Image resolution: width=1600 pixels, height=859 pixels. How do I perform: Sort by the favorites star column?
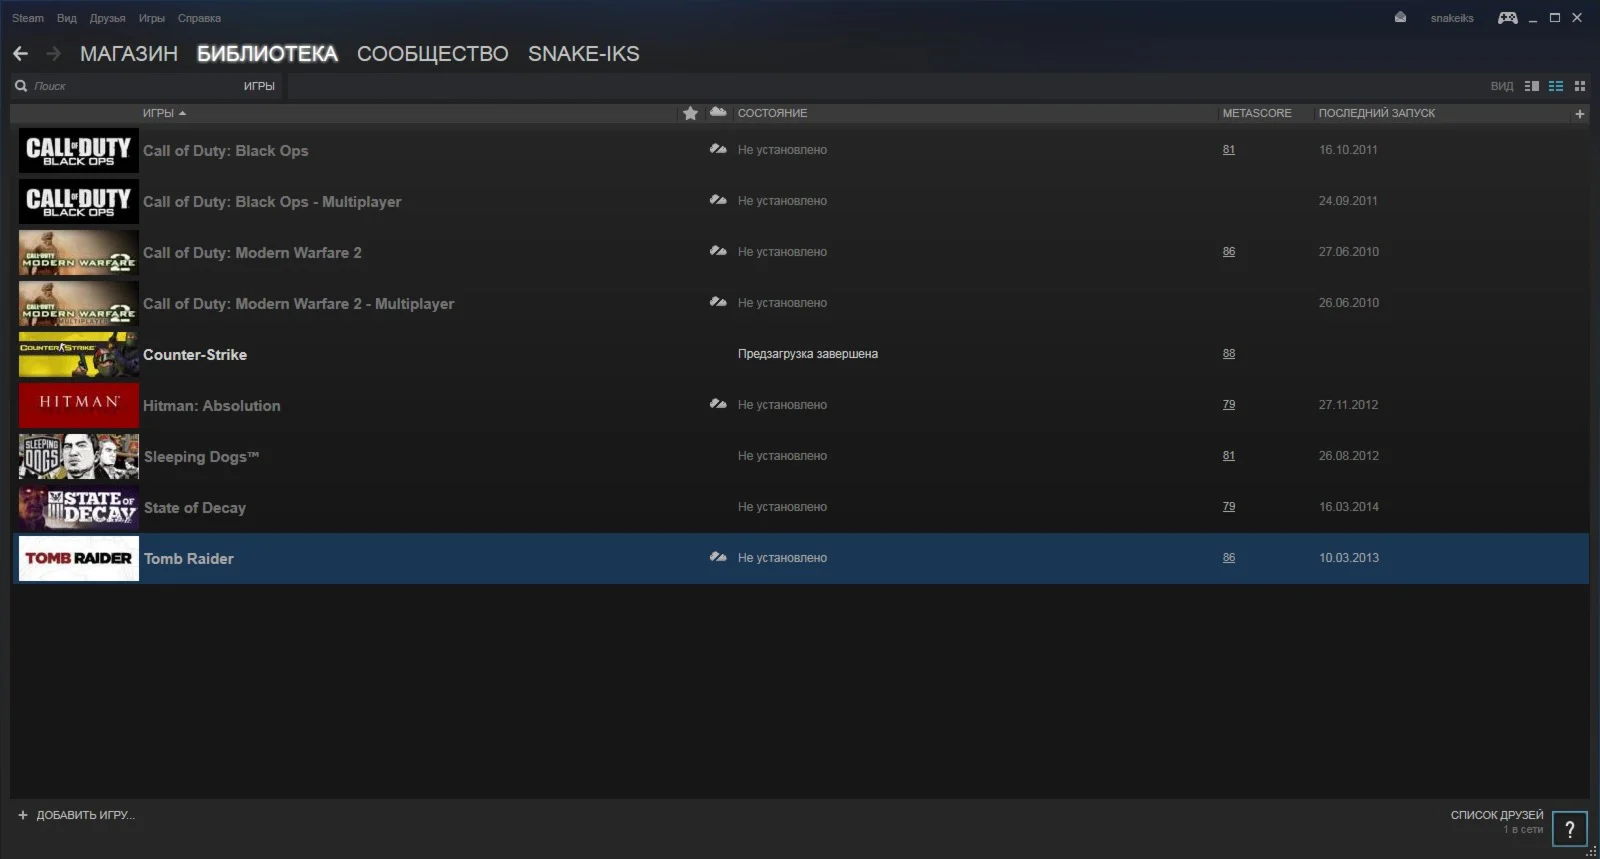pyautogui.click(x=690, y=113)
